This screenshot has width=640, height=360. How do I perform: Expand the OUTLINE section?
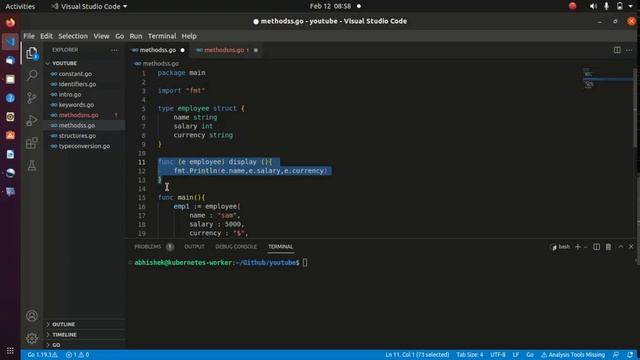pyautogui.click(x=64, y=324)
